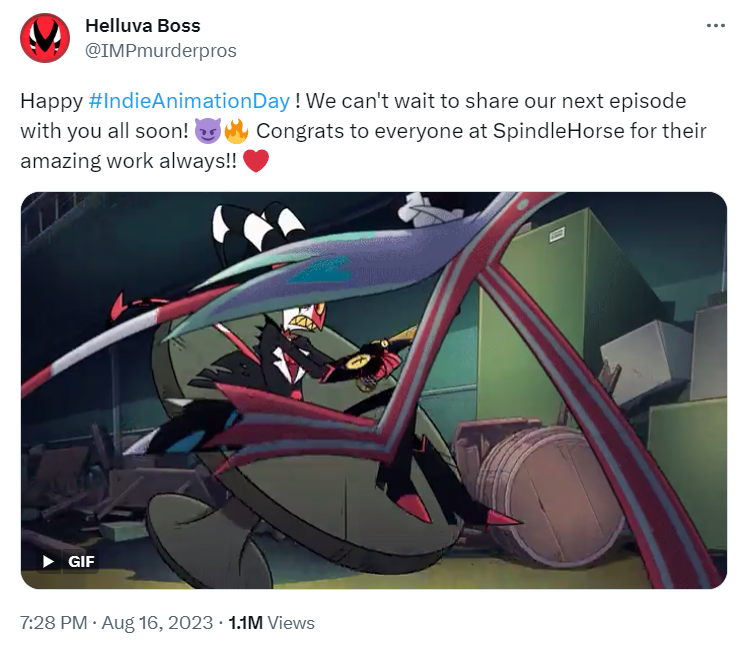Image resolution: width=740 pixels, height=647 pixels.
Task: Click the Helluva Boss display name
Action: coord(143,25)
